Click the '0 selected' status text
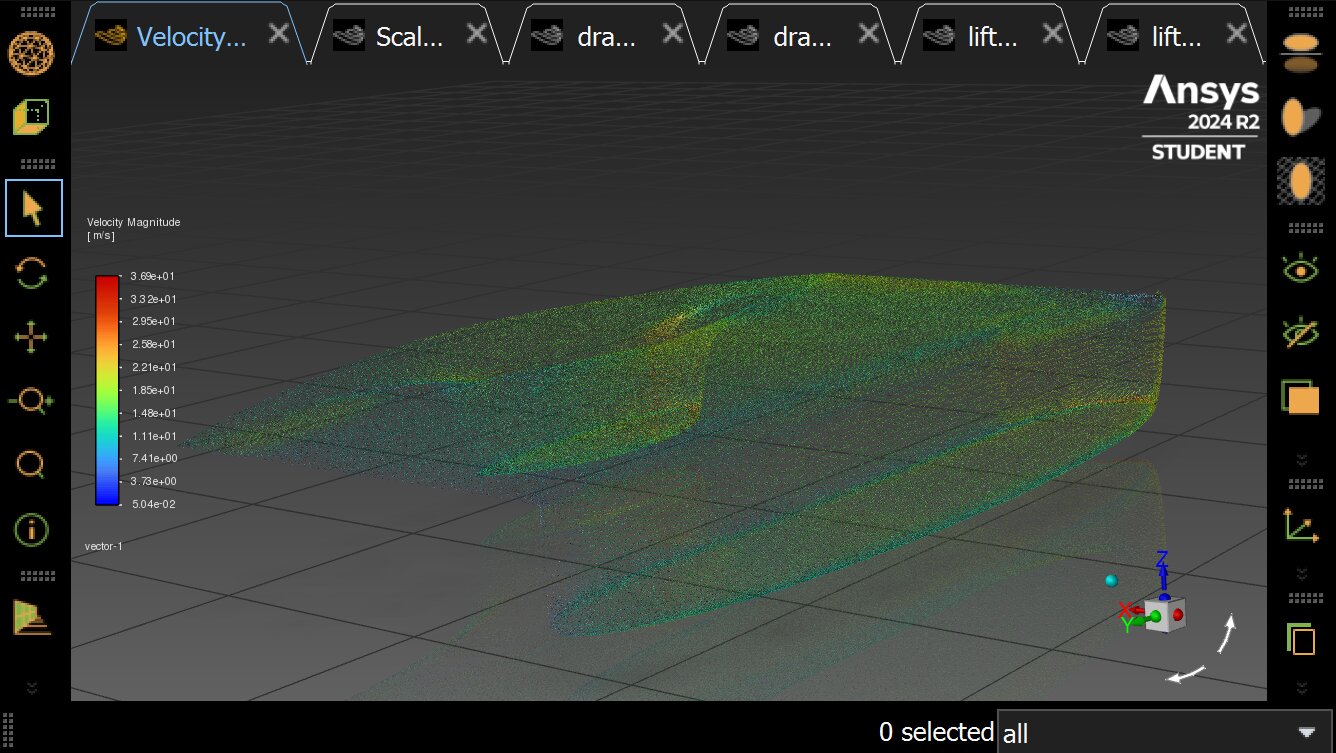This screenshot has width=1336, height=753. (936, 732)
